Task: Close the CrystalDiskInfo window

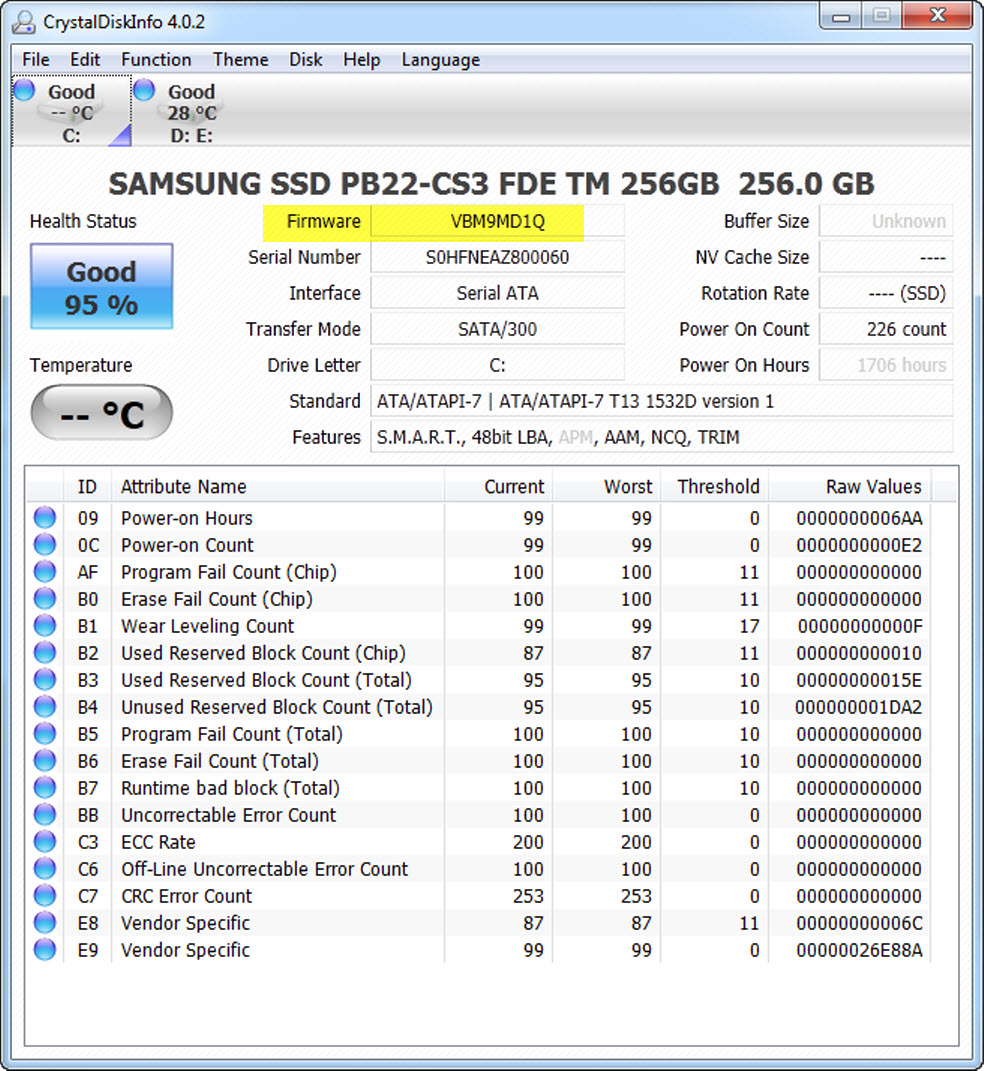Action: tap(938, 16)
